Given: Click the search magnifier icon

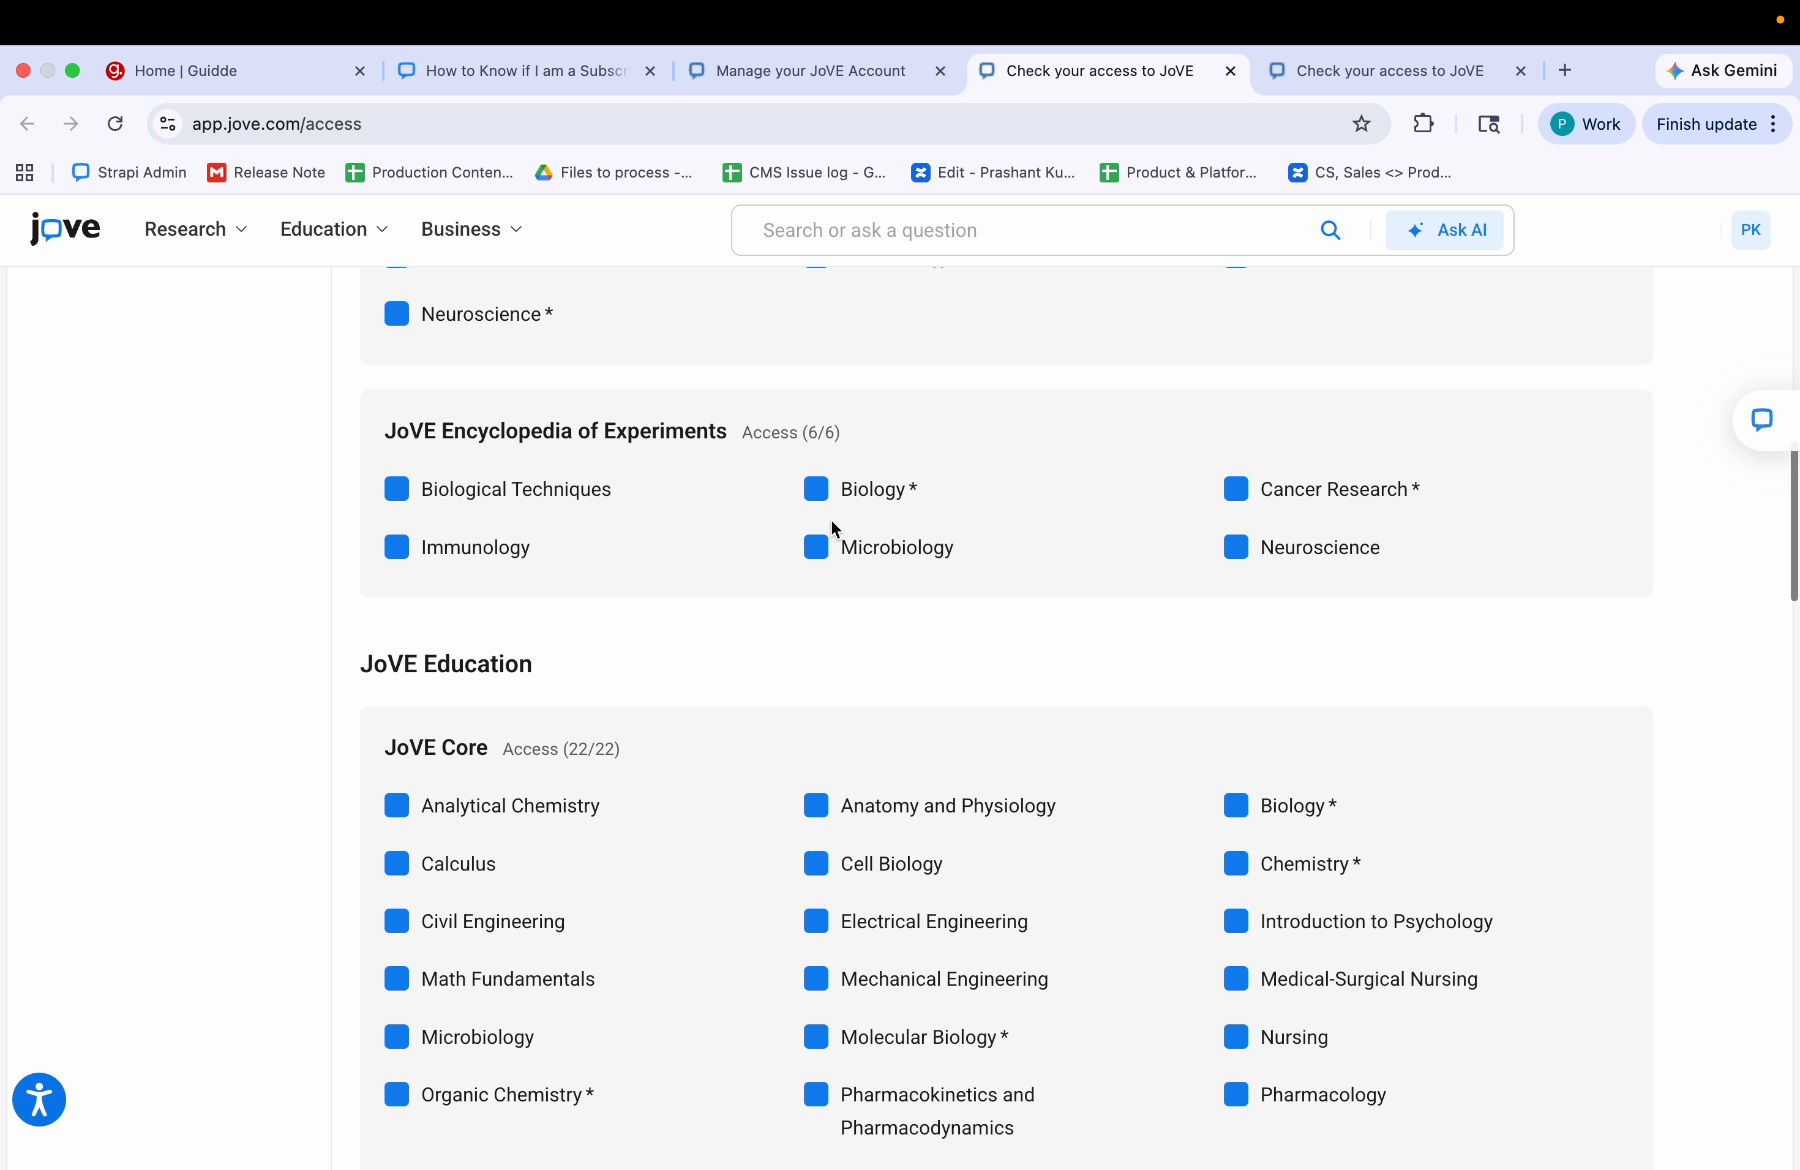Looking at the screenshot, I should pyautogui.click(x=1330, y=230).
